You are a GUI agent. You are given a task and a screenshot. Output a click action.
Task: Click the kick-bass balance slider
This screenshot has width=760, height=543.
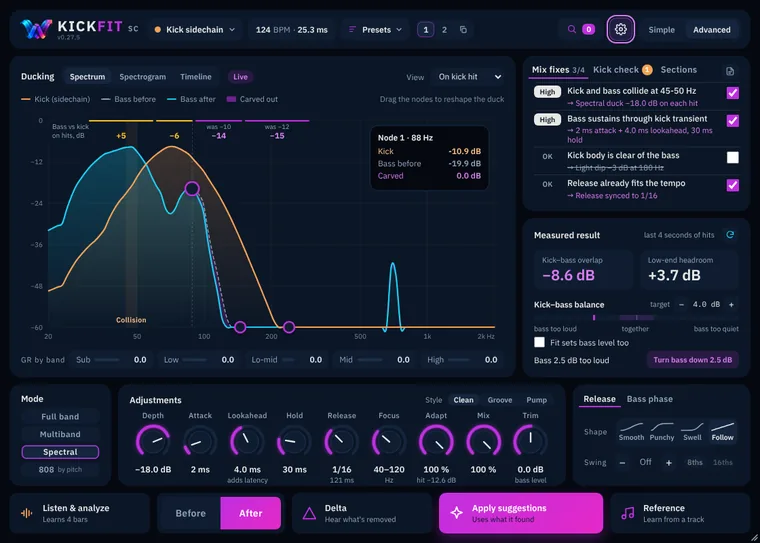point(636,318)
